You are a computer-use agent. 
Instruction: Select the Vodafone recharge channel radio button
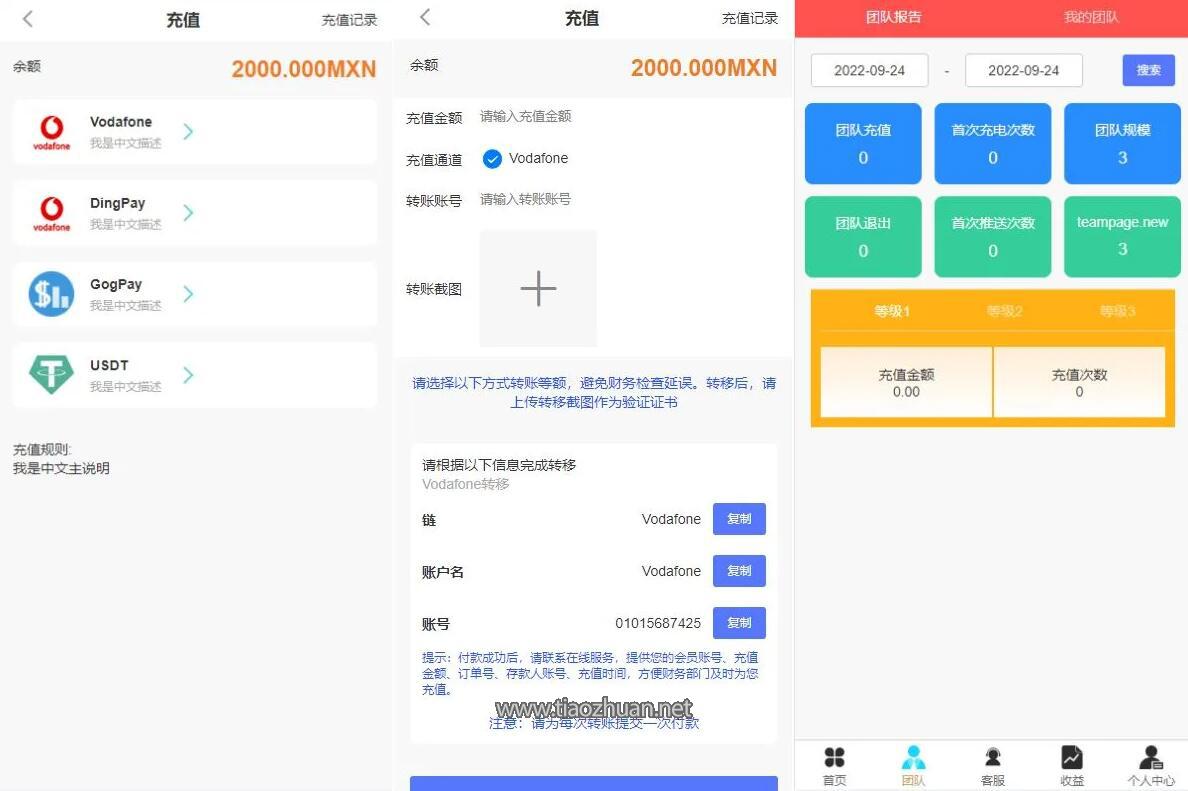point(492,159)
